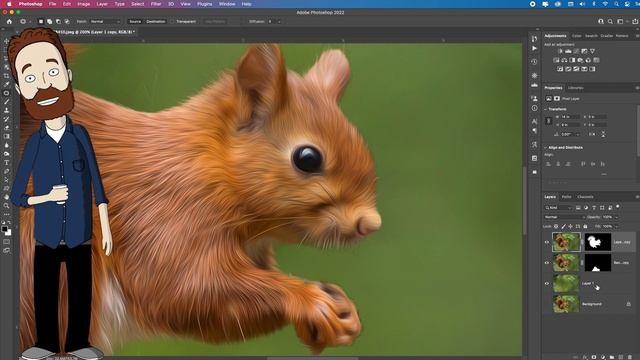Select the Clone Stamp tool
This screenshot has height=360, width=640.
point(7,110)
